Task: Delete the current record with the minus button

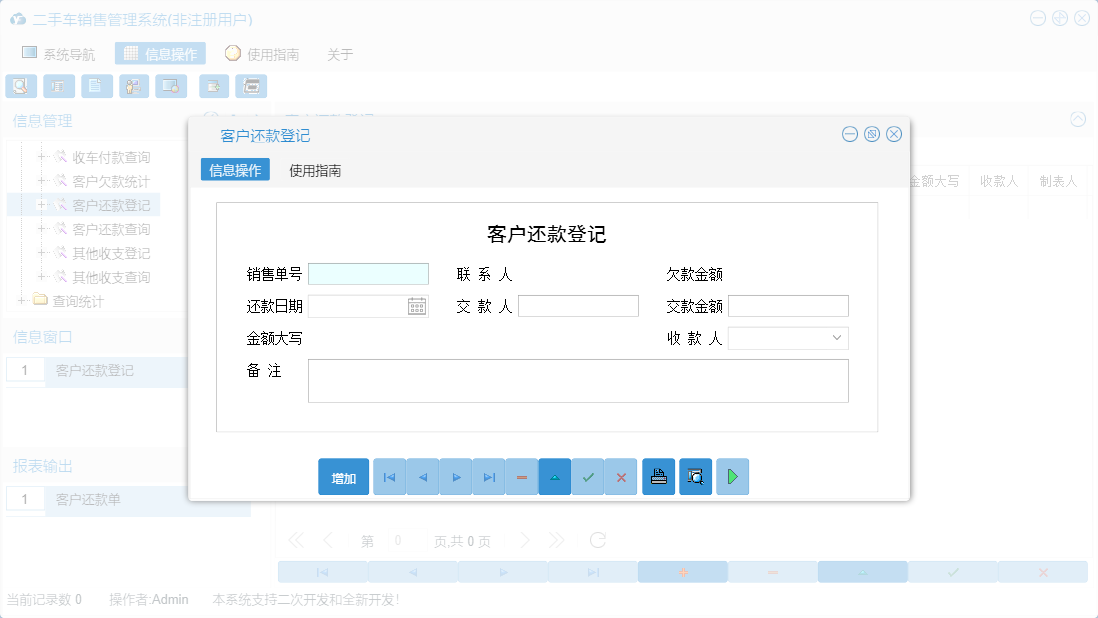Action: [x=521, y=477]
